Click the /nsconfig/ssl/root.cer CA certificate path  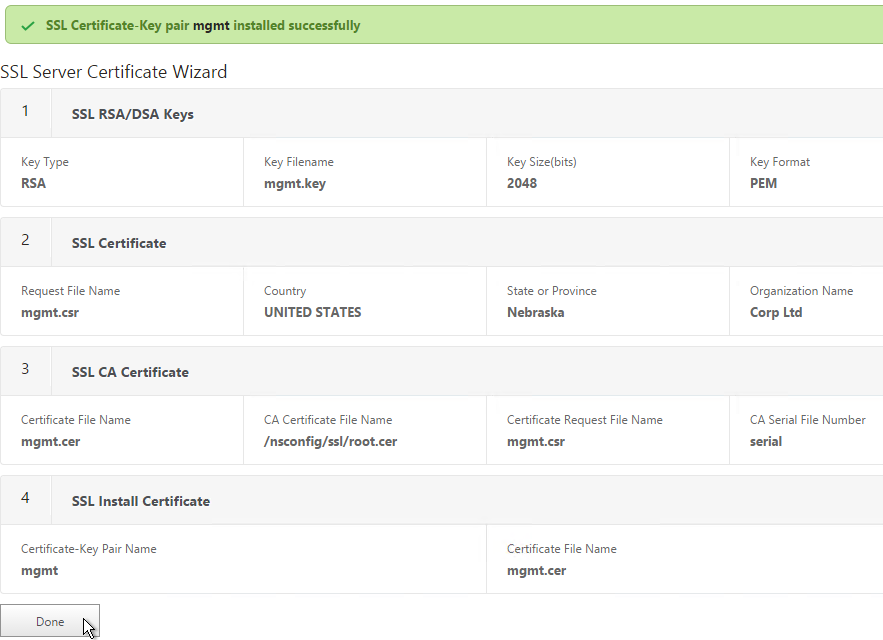331,442
